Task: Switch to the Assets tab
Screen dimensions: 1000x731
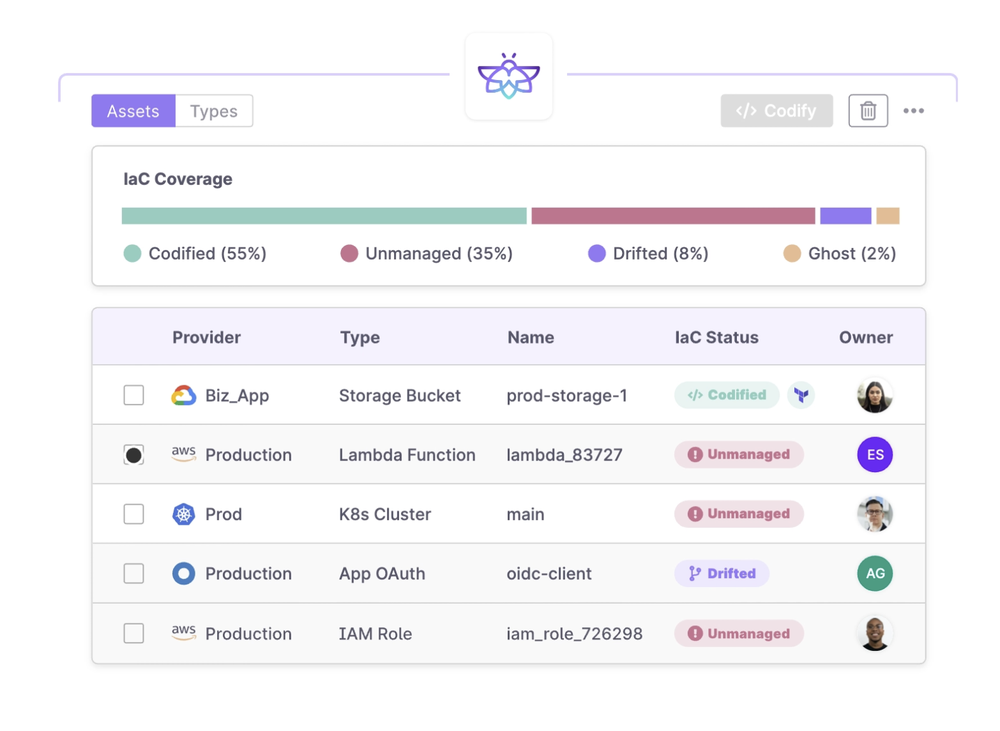Action: (x=133, y=111)
